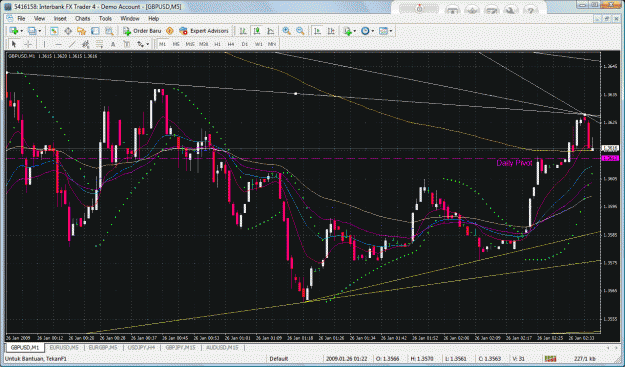Select the Equidistant Channel tool

coord(85,44)
